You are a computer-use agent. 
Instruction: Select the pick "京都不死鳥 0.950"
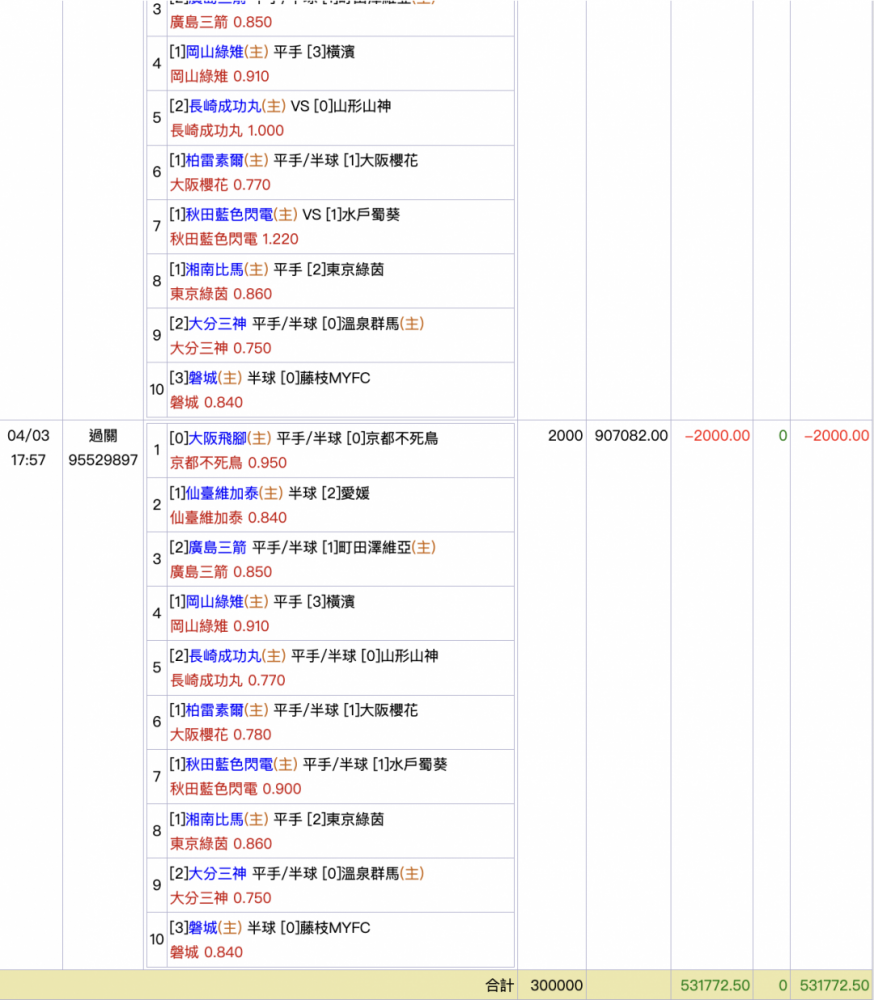pos(228,463)
